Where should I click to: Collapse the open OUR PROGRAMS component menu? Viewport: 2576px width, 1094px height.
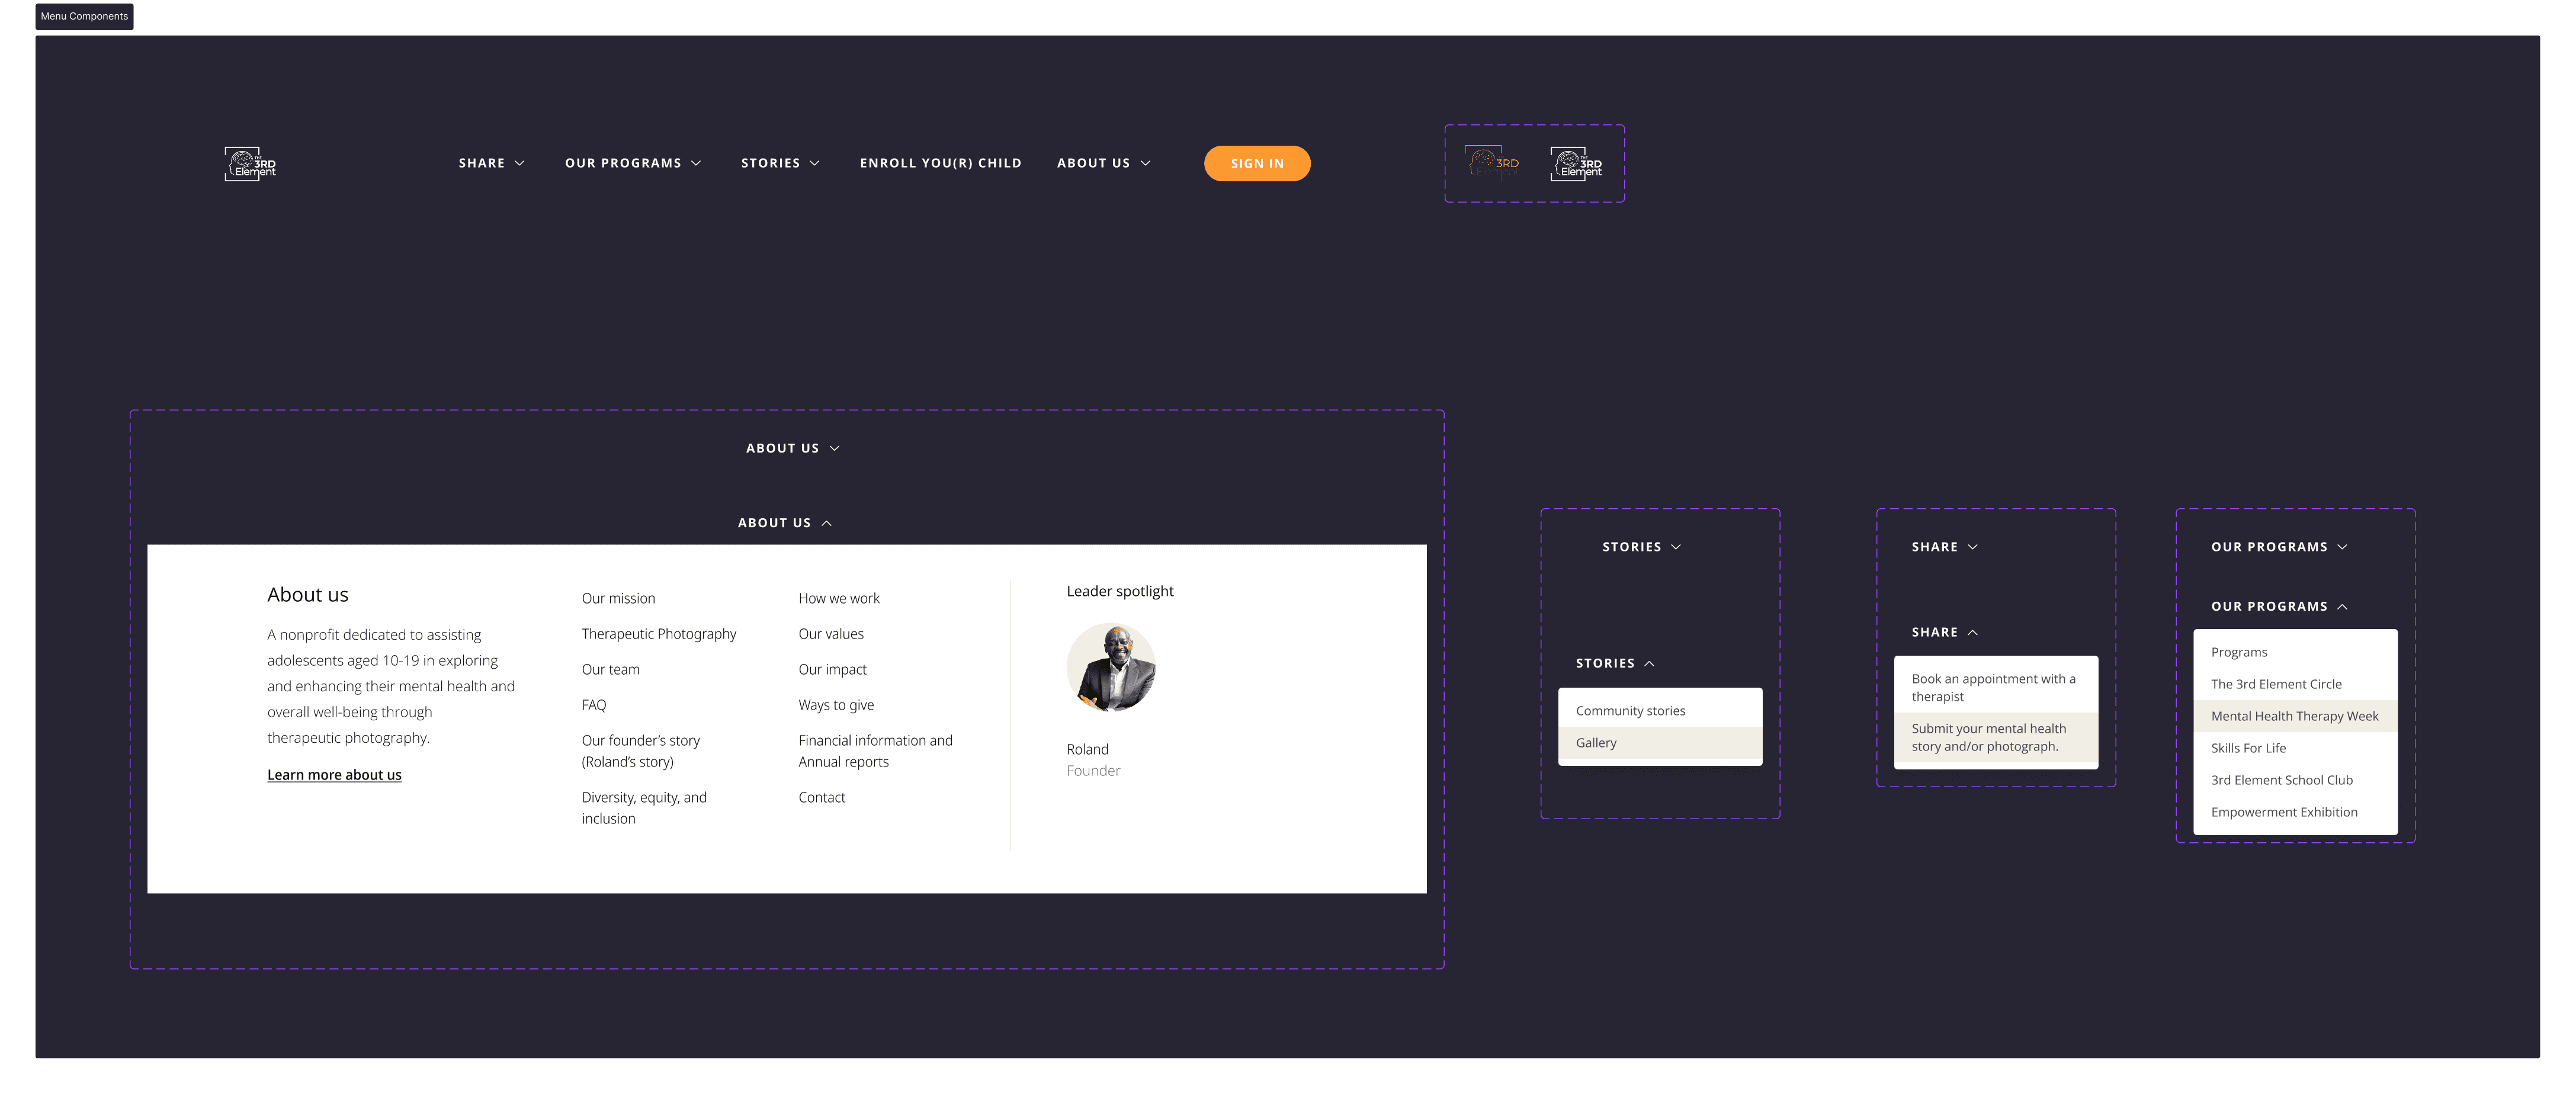pyautogui.click(x=2279, y=607)
